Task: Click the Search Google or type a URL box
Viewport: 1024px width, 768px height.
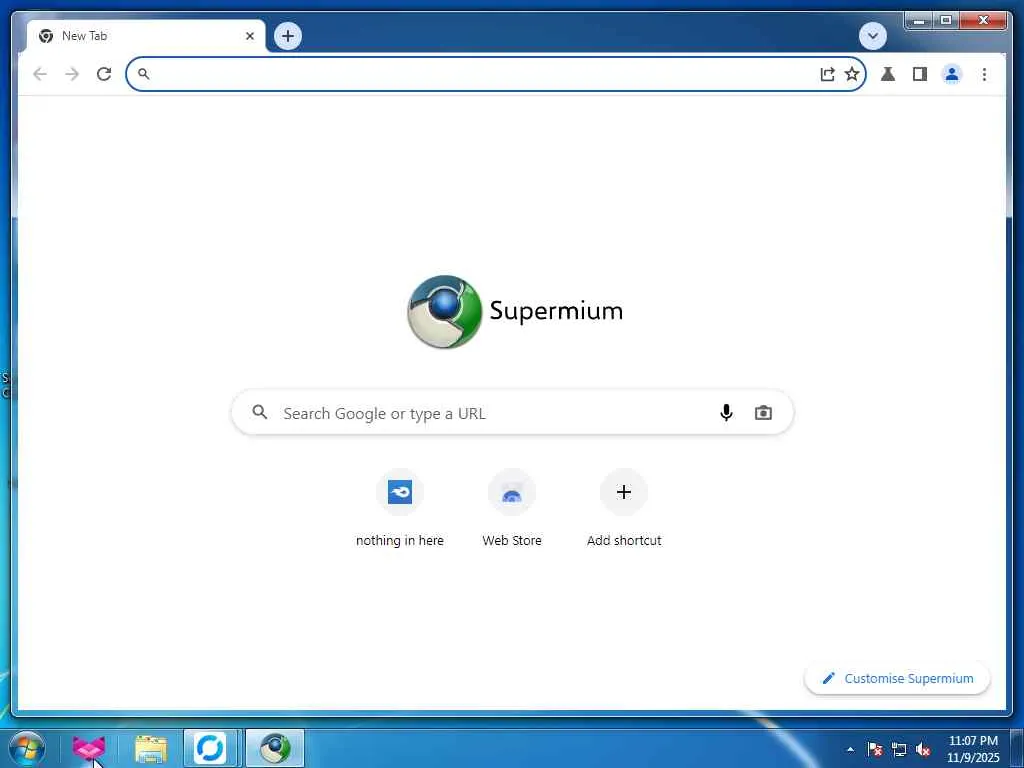Action: [x=513, y=413]
